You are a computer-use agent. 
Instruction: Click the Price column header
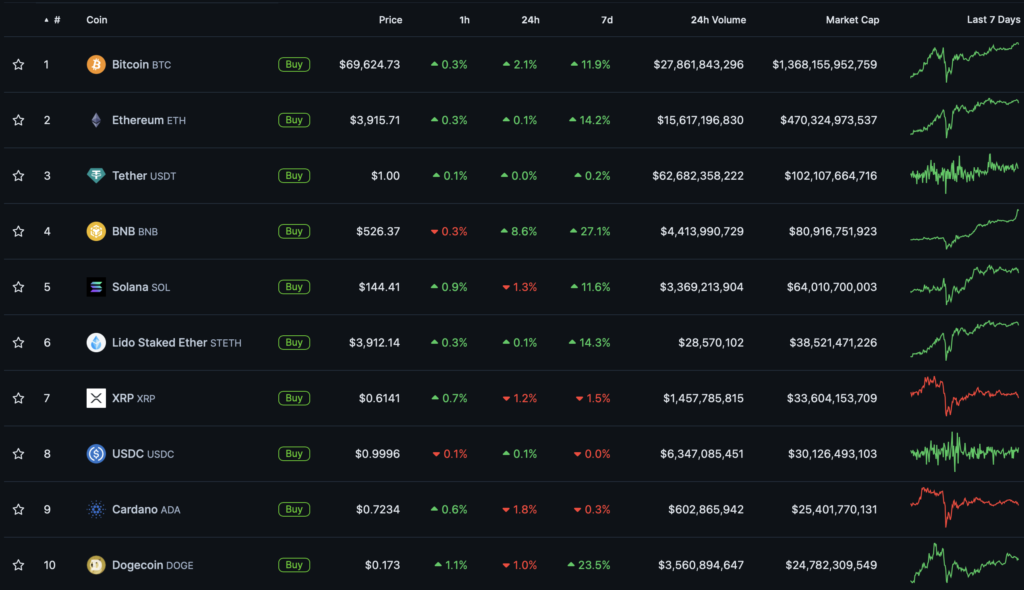[390, 20]
